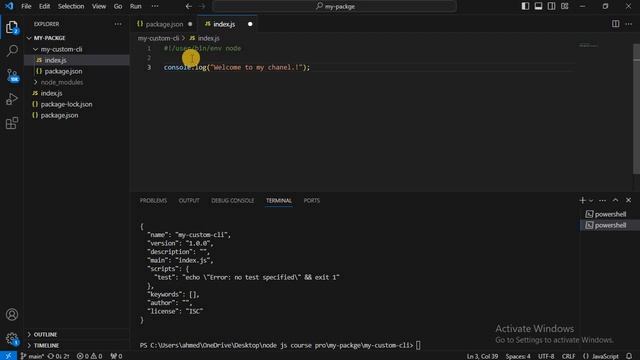Screen dimensions: 640x360
Task: Click the errors and warnings status item
Action: click(x=89, y=356)
